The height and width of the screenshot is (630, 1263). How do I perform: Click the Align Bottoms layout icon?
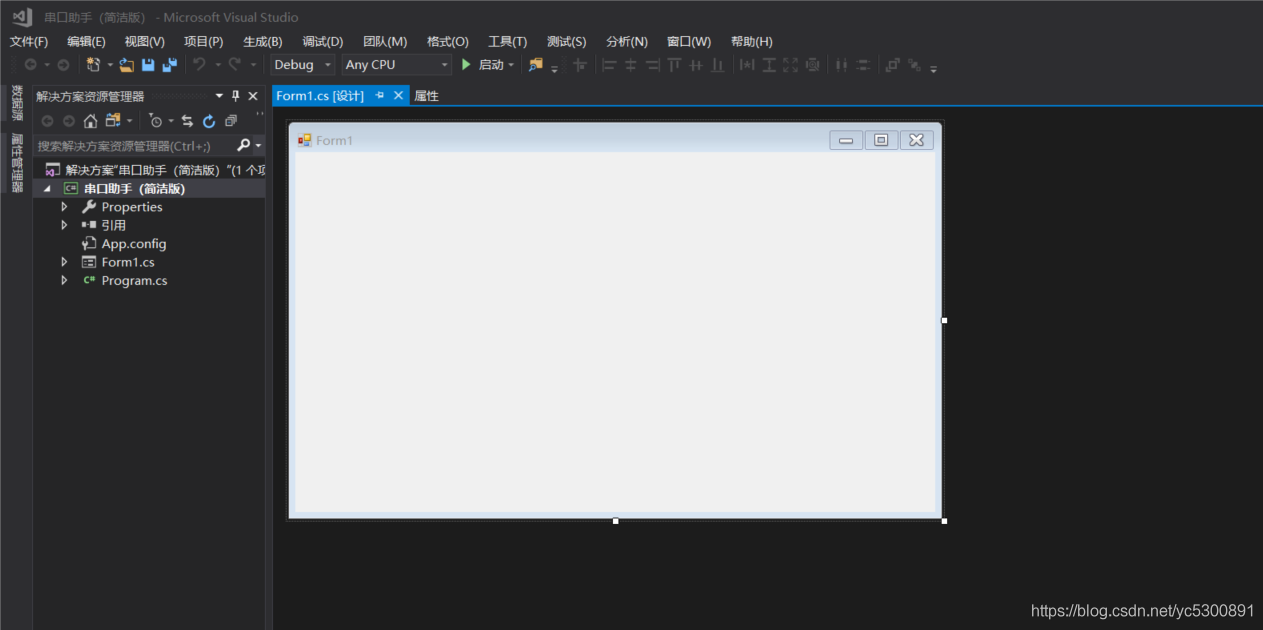[x=717, y=65]
